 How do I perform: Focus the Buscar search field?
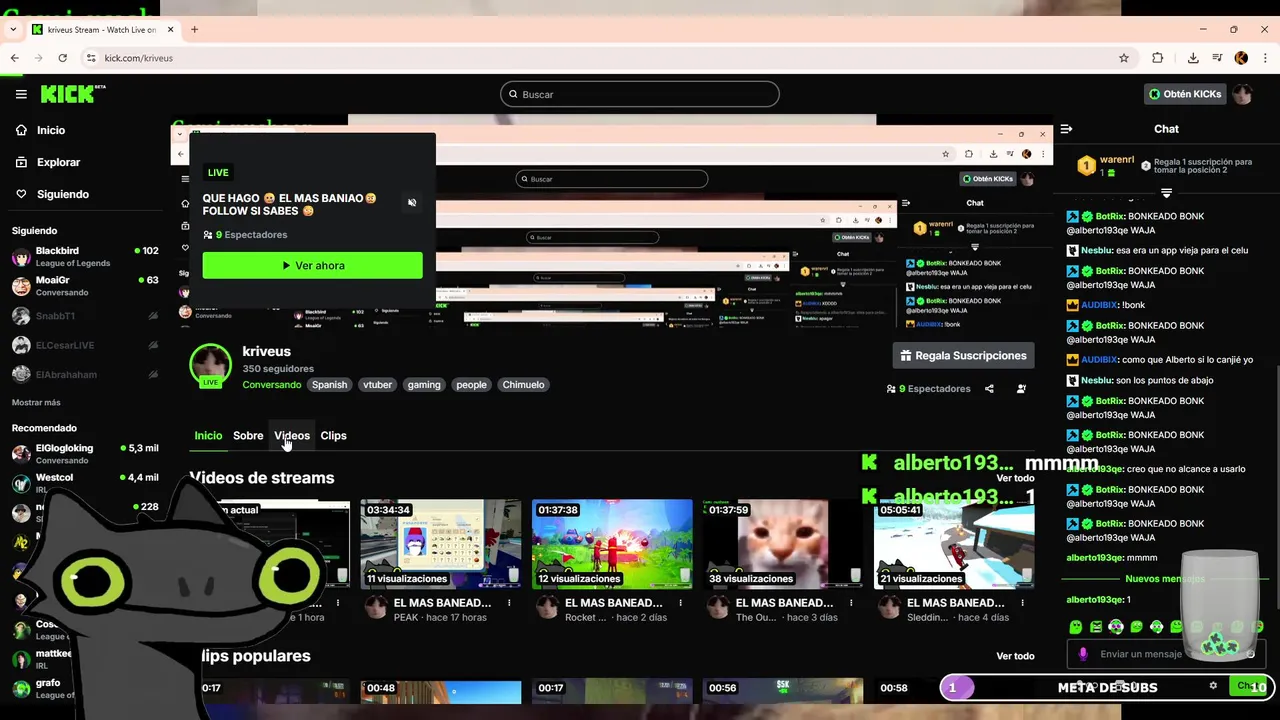[640, 94]
